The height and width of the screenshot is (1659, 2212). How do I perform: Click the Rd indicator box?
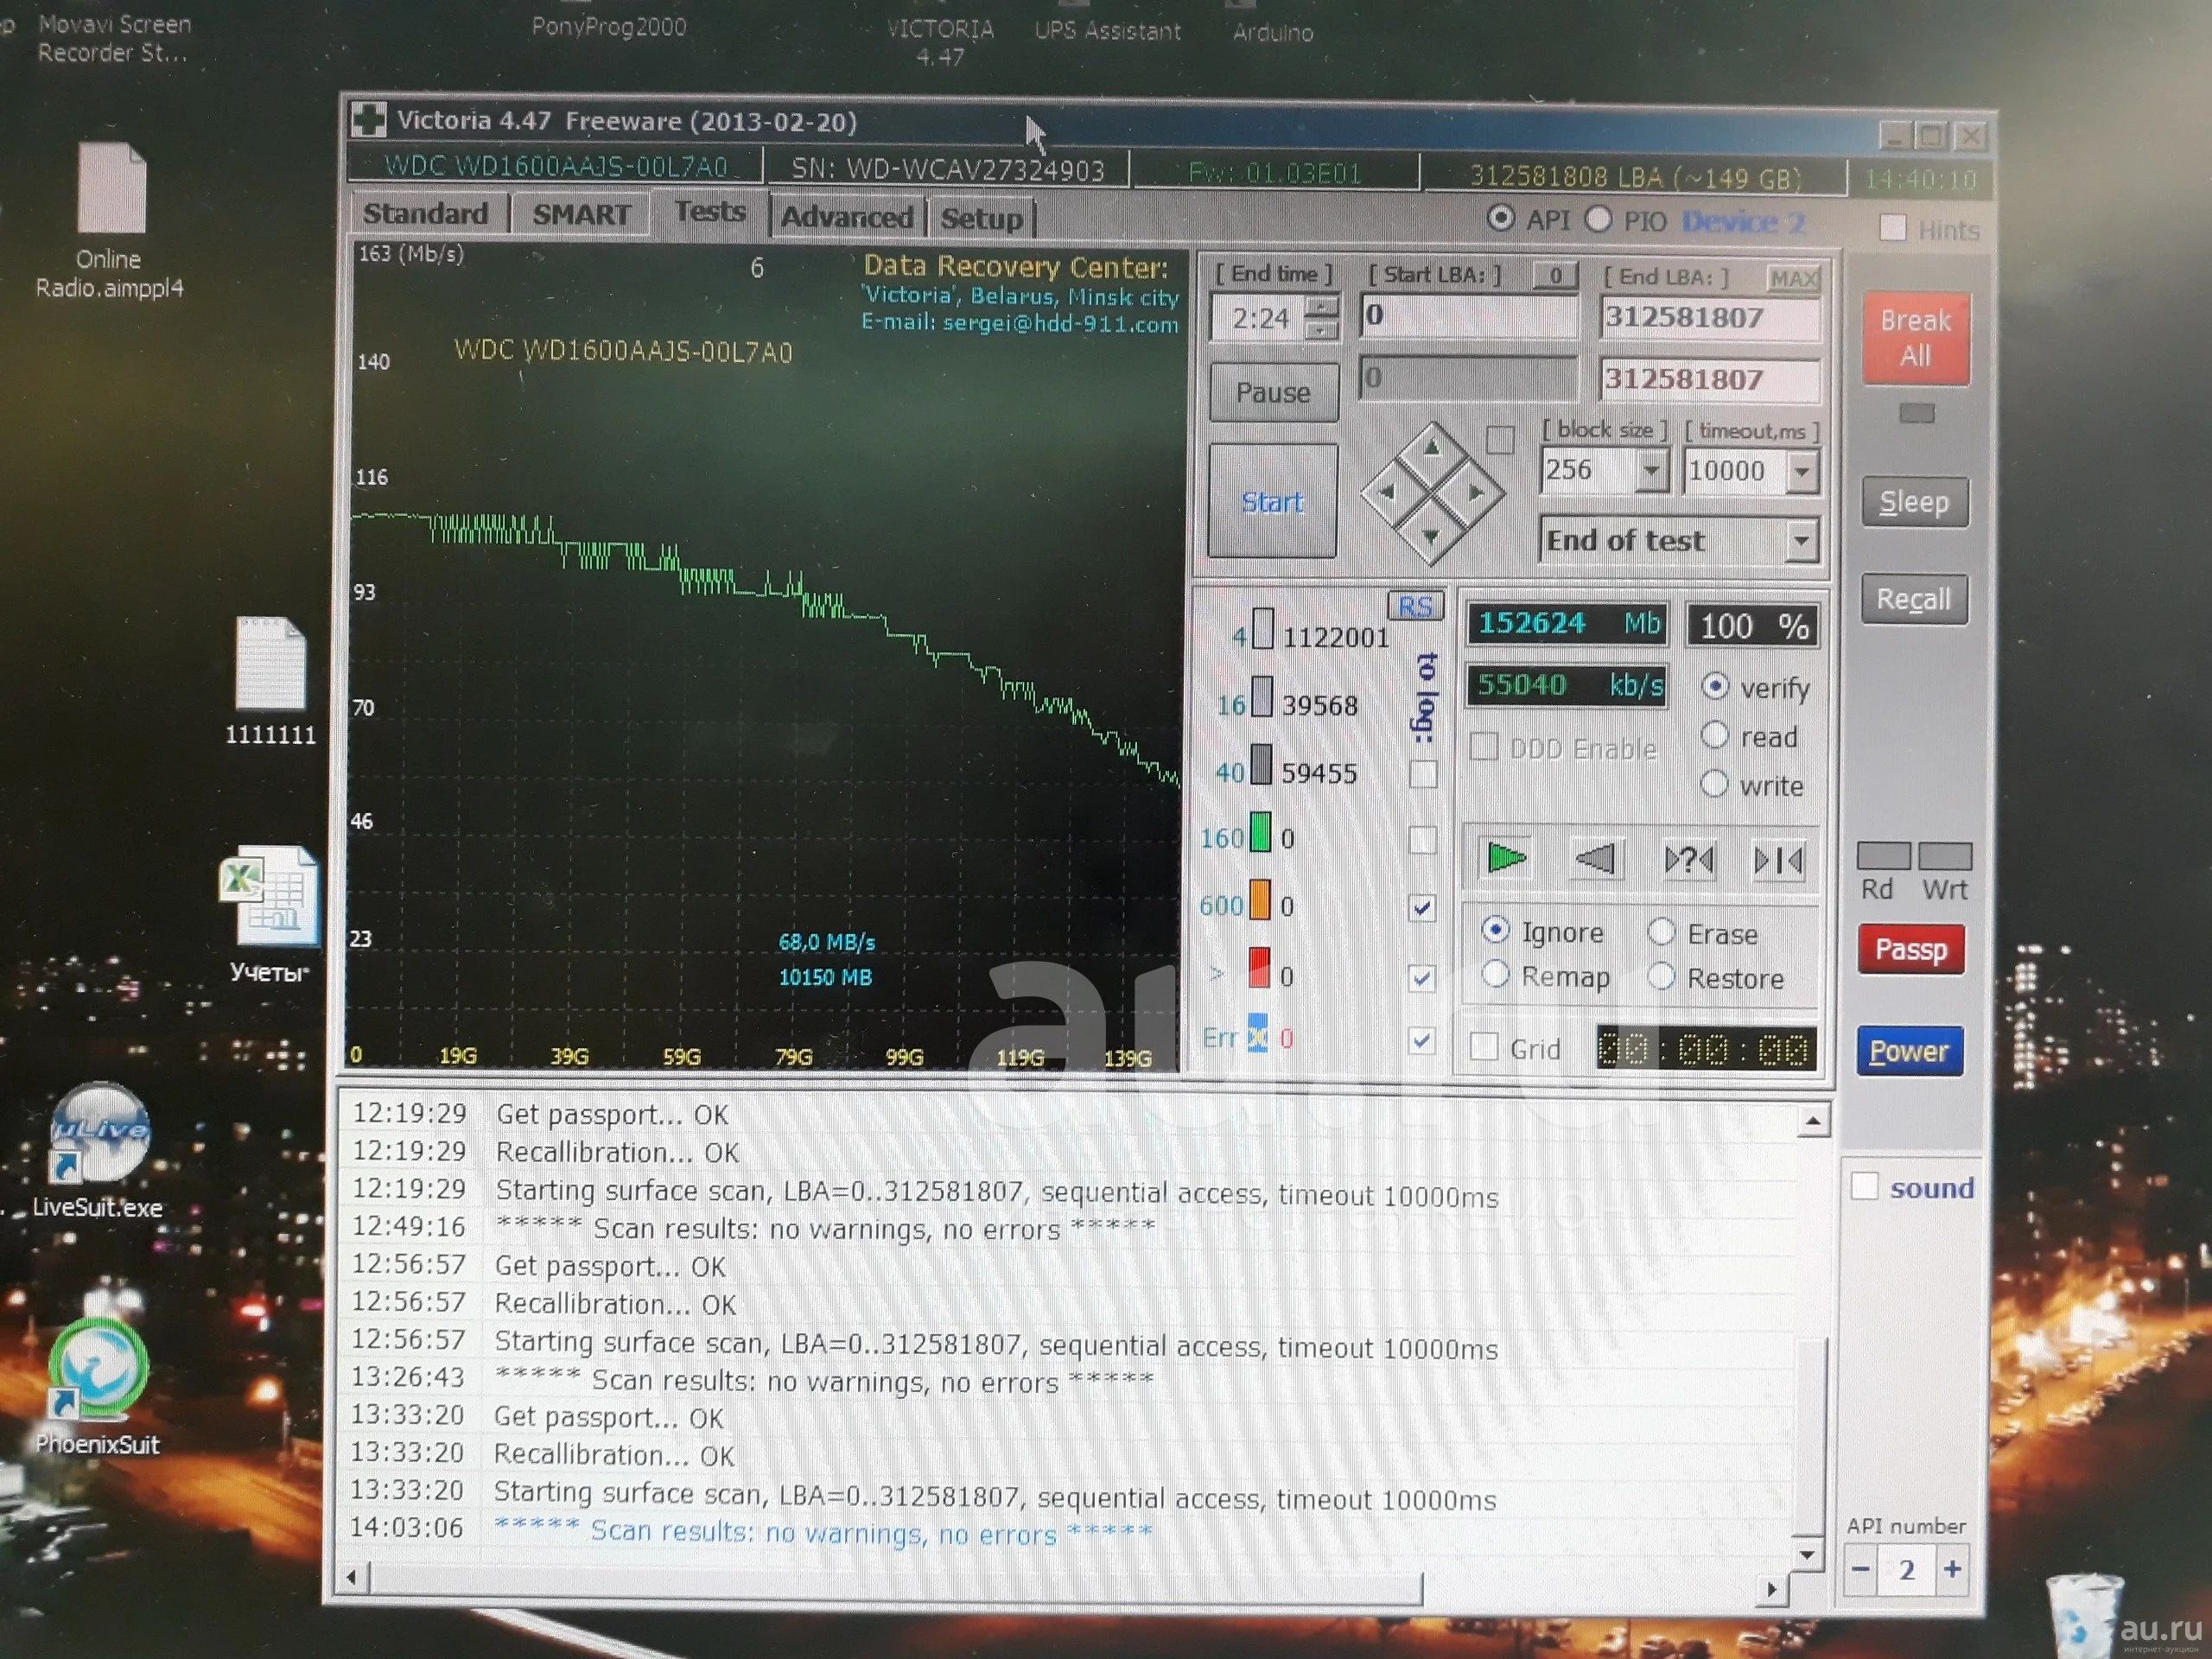[x=1884, y=856]
